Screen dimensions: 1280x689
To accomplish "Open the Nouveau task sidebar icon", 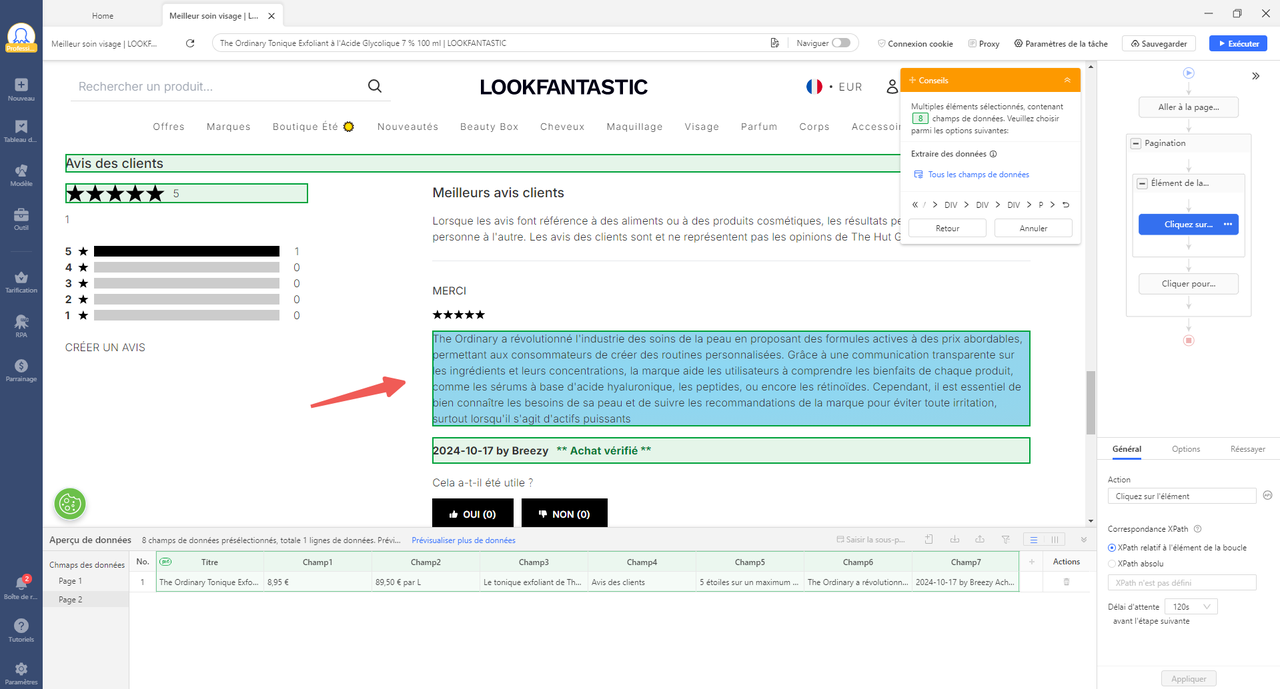I will pos(21,90).
